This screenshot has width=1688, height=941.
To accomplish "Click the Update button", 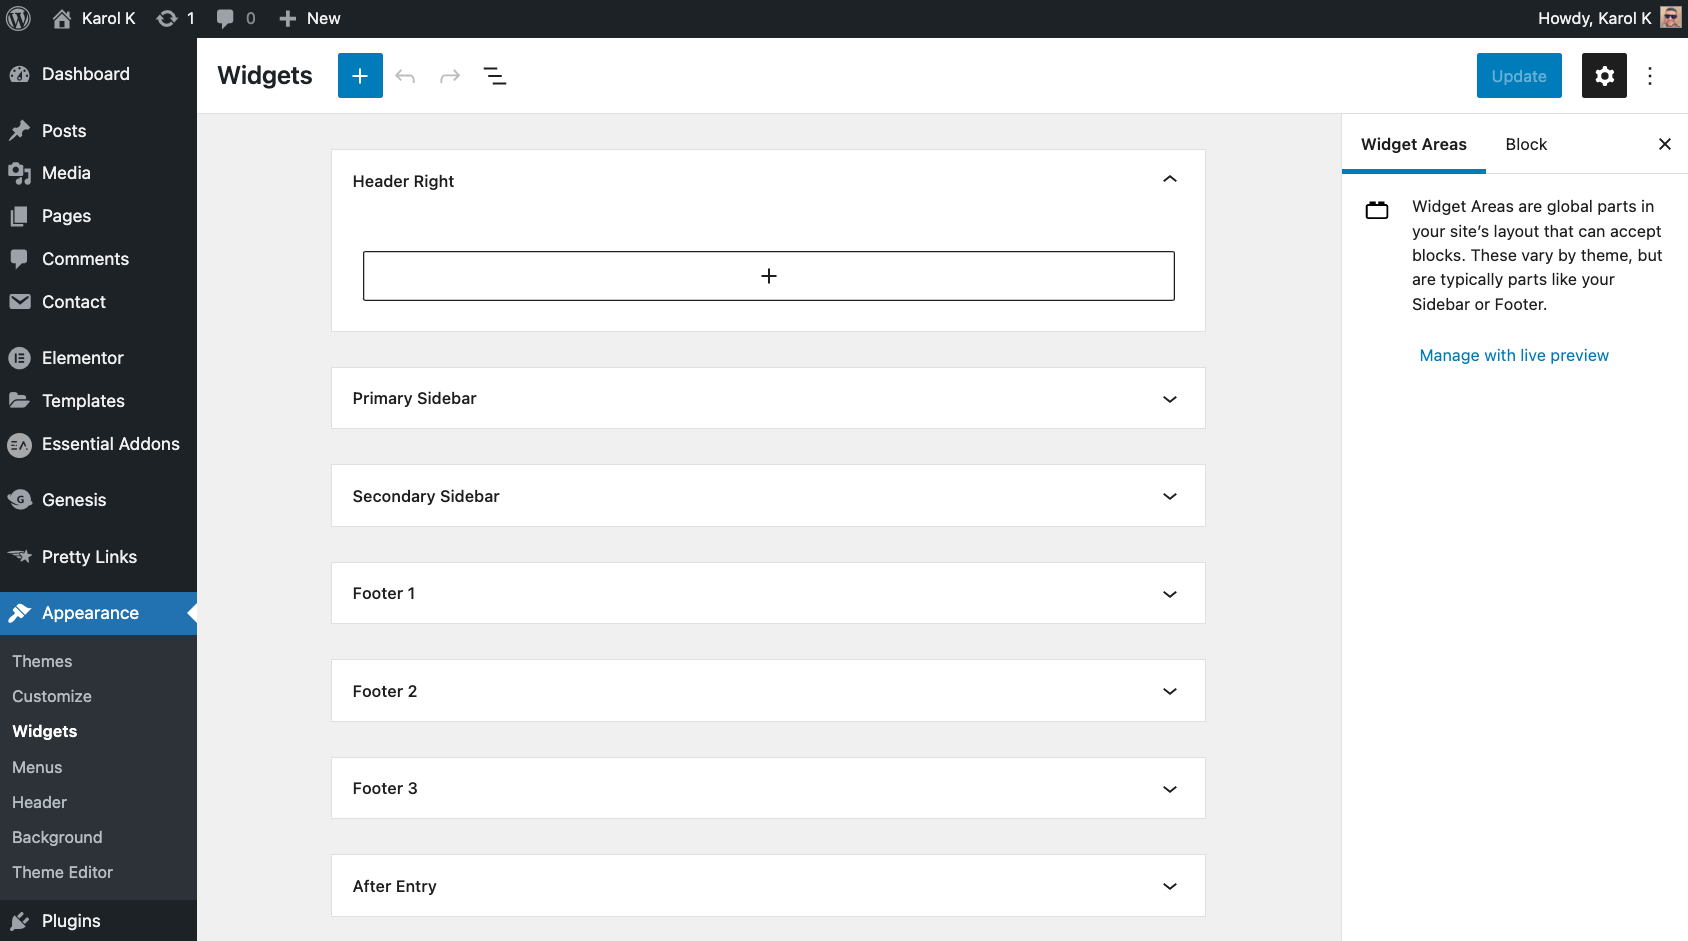I will click(1519, 76).
